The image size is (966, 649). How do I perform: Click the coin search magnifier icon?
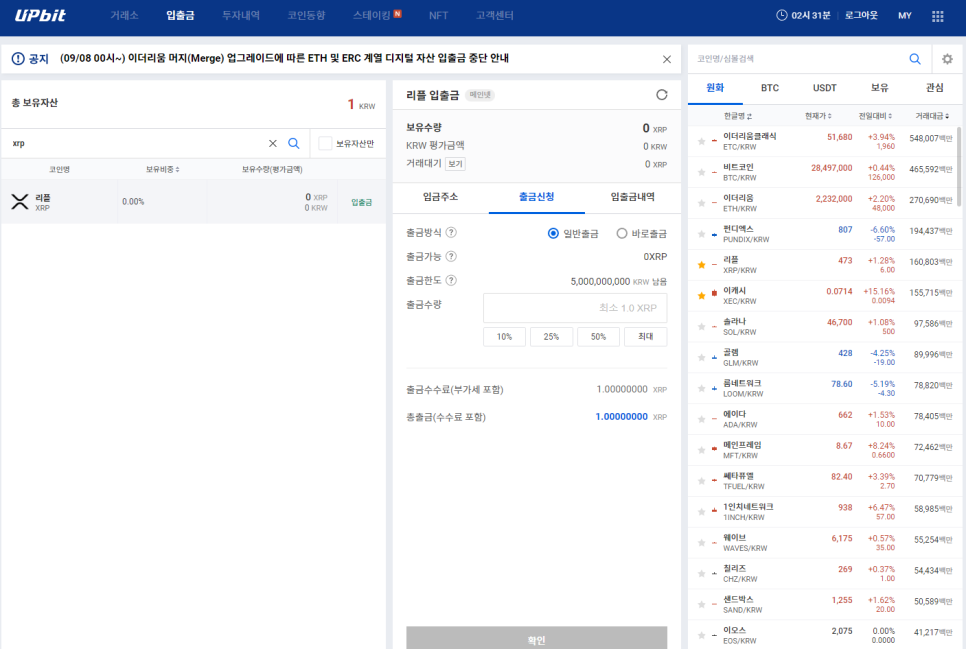pyautogui.click(x=915, y=59)
